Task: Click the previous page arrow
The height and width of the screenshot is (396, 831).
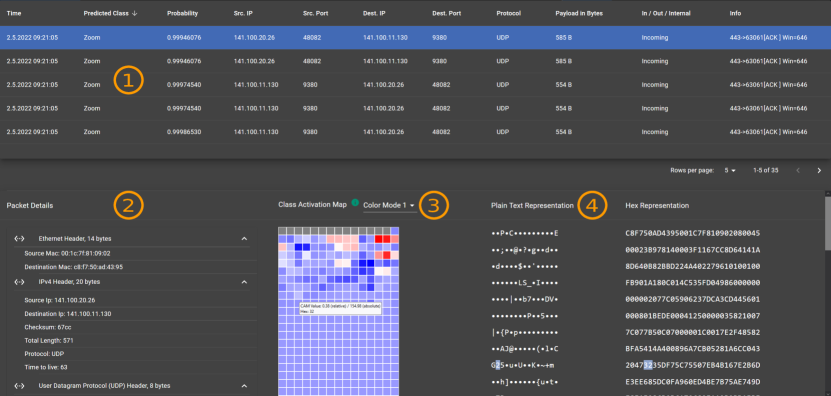Action: pos(798,170)
